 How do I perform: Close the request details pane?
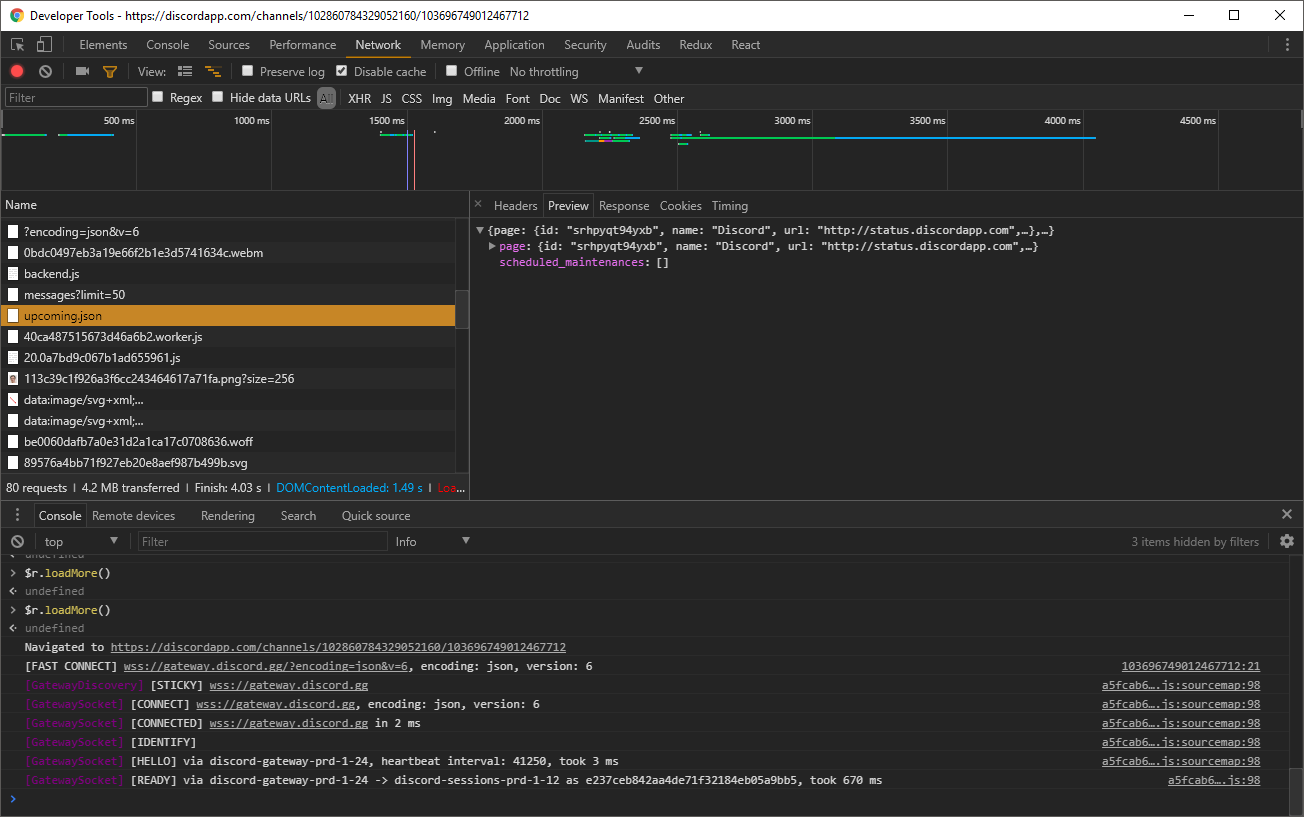pos(478,204)
